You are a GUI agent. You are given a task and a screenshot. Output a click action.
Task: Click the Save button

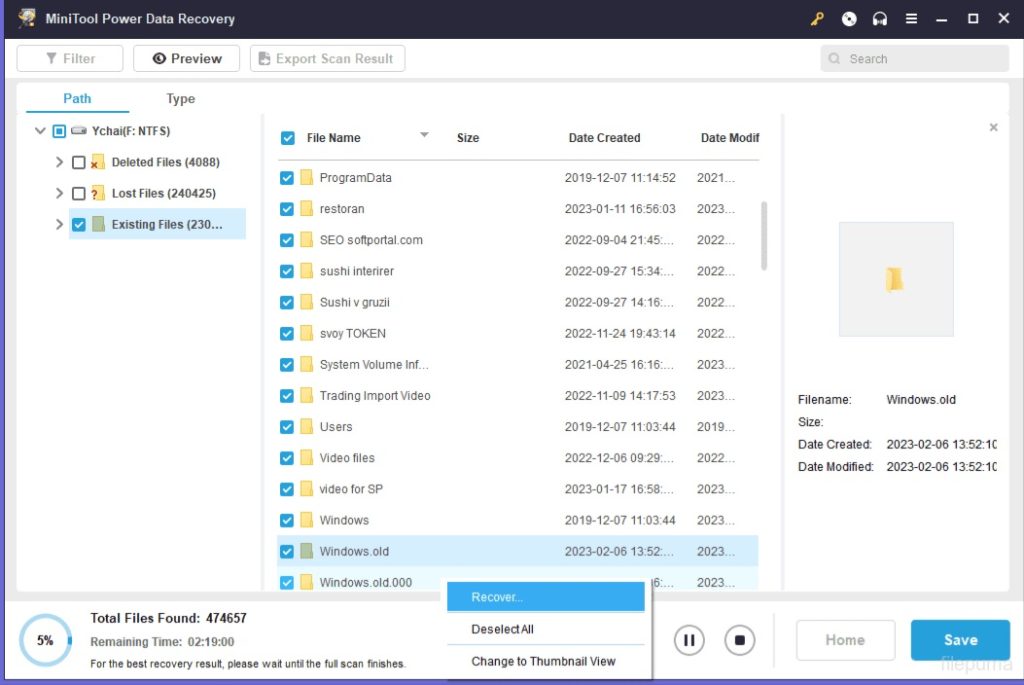(x=960, y=640)
